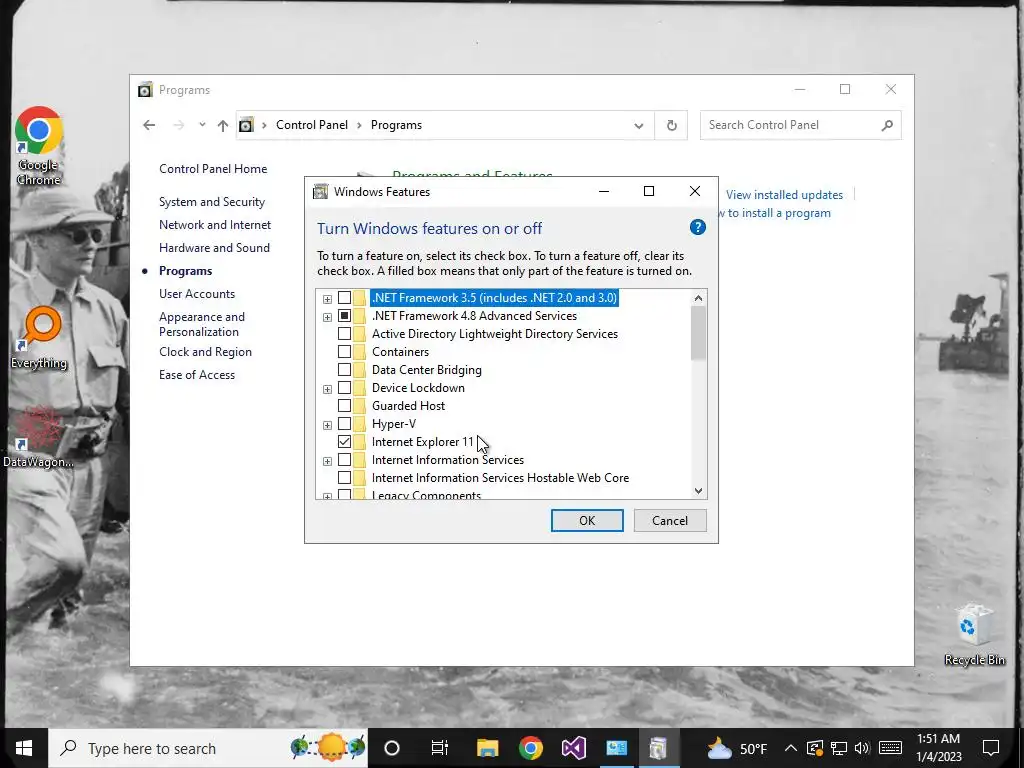This screenshot has width=1024, height=768.
Task: Click the Windows Start button
Action: click(x=24, y=748)
